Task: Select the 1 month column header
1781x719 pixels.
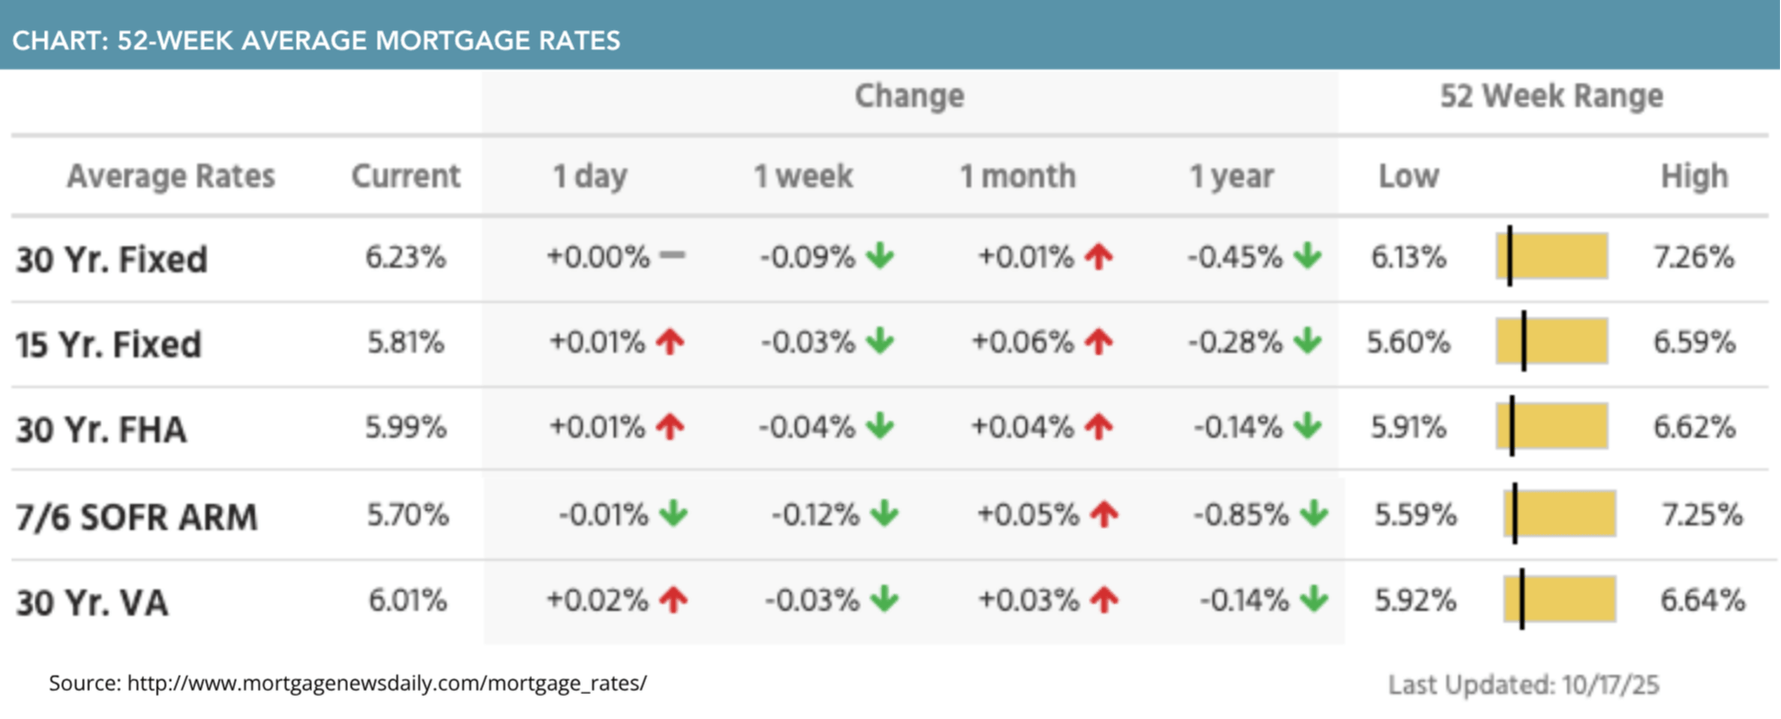Action: [1017, 177]
